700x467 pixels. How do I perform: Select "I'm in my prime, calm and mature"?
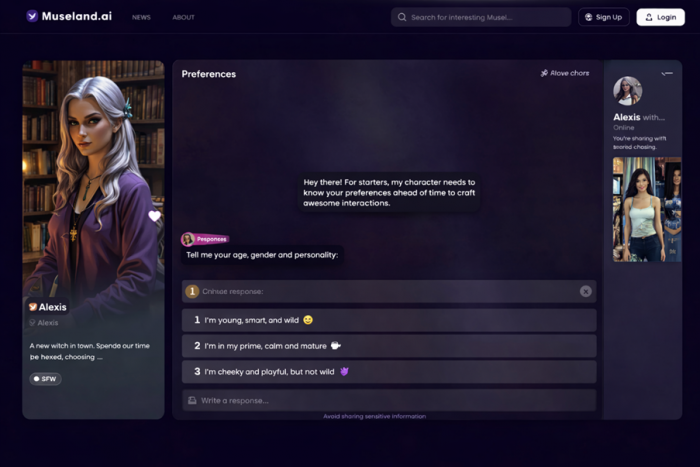pos(389,346)
